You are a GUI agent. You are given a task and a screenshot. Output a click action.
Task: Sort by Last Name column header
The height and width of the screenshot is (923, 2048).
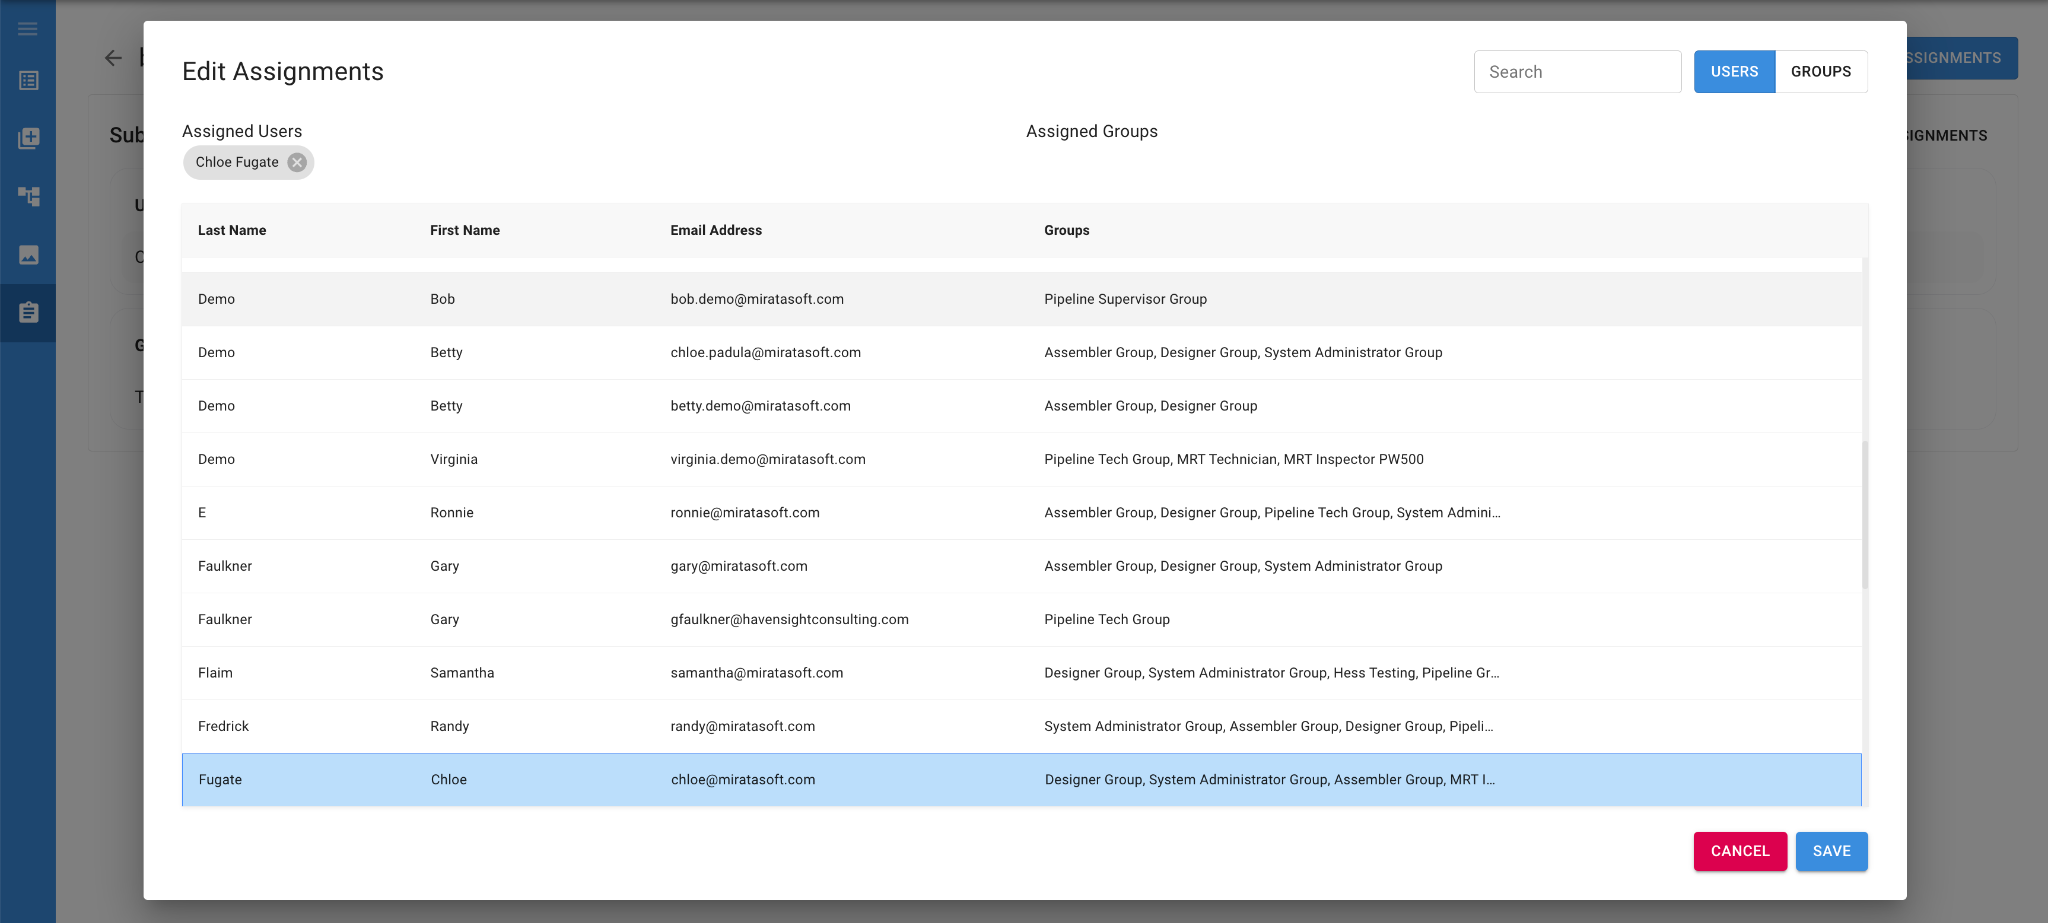[232, 230]
